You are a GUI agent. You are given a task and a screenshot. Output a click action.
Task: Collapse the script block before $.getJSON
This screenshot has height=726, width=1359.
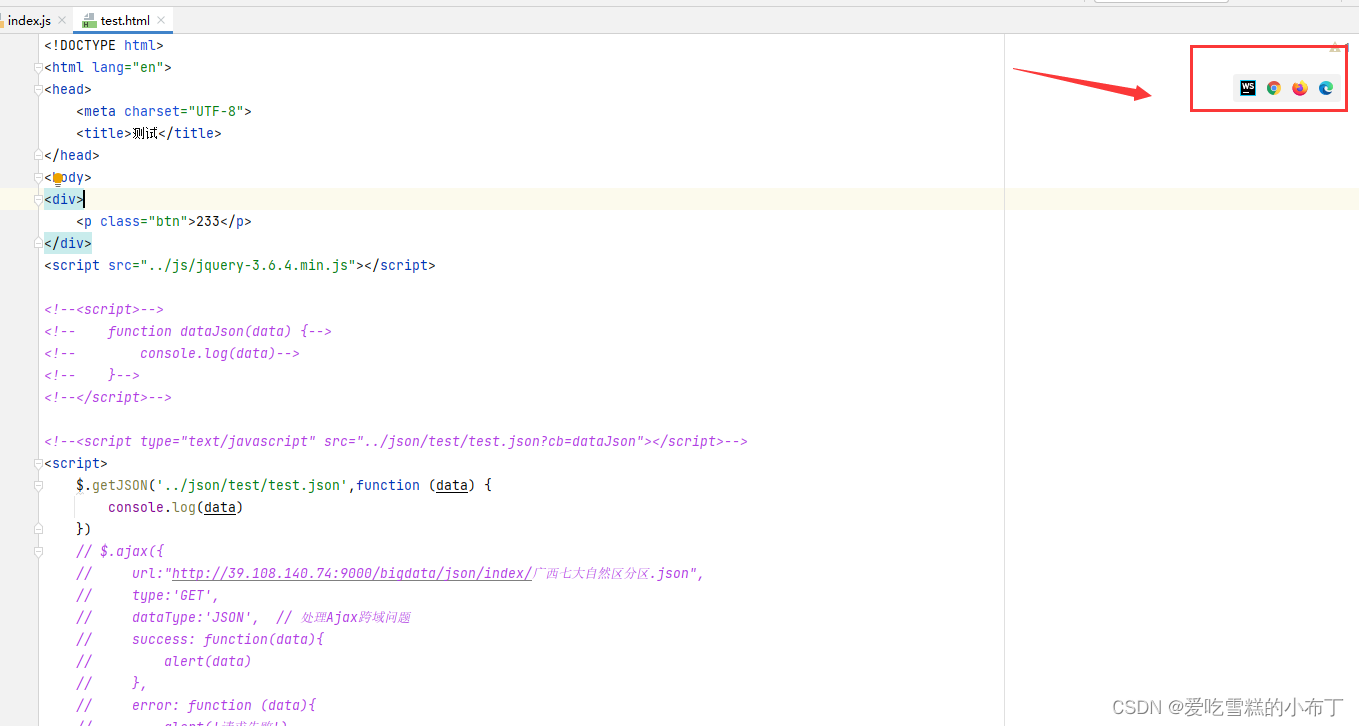(39, 464)
